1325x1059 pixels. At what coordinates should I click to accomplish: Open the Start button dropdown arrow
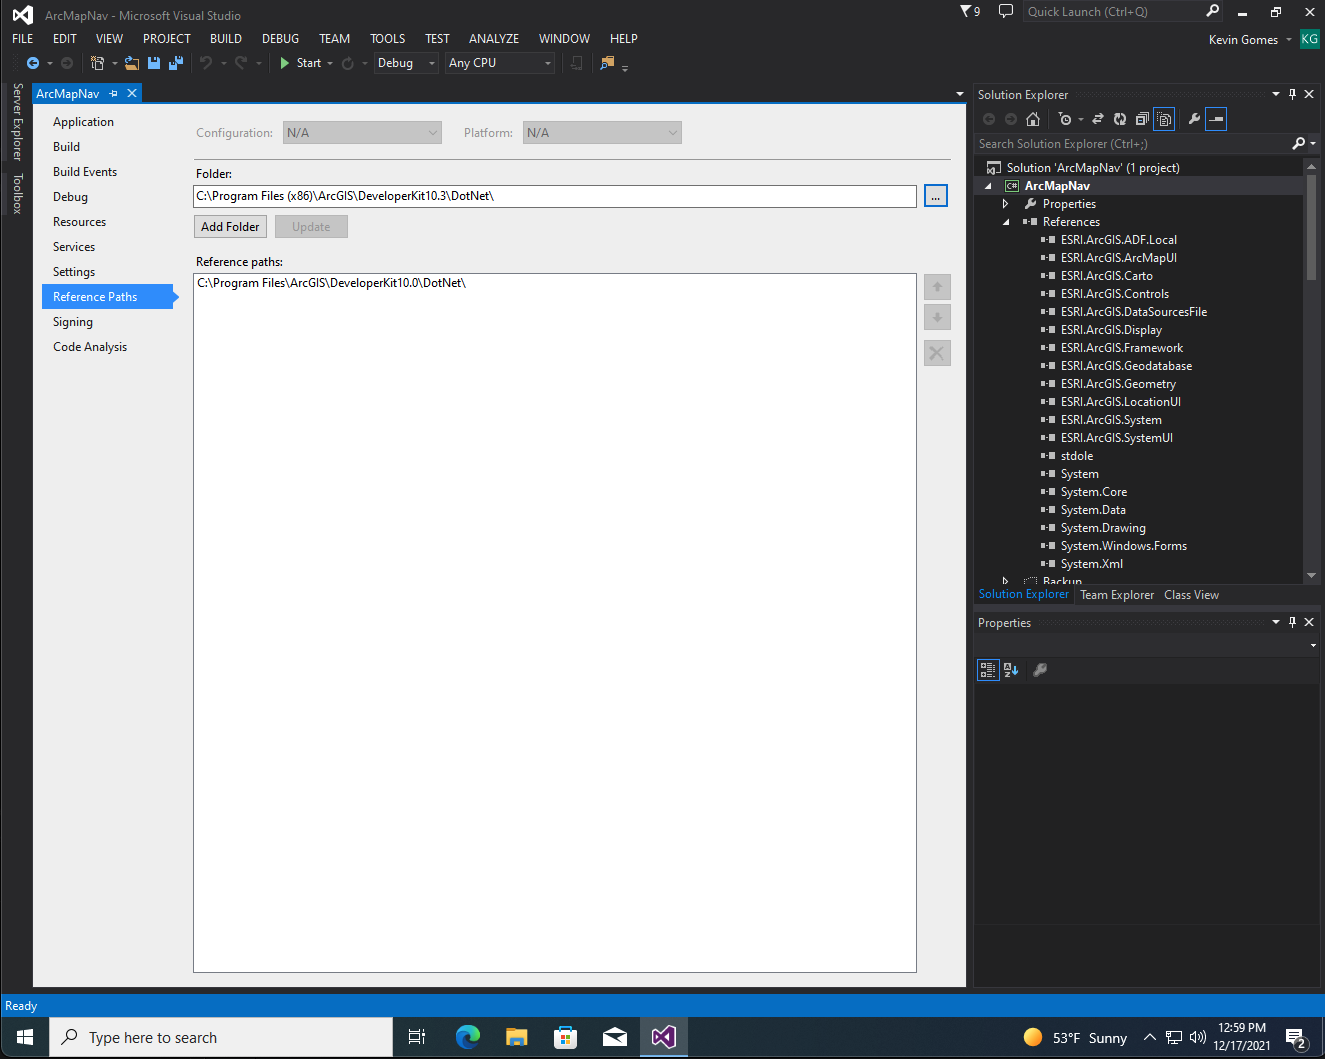point(330,63)
